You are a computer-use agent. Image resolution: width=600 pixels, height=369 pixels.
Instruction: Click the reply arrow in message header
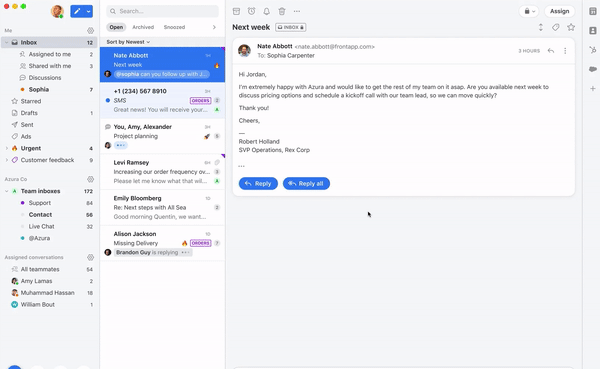551,51
